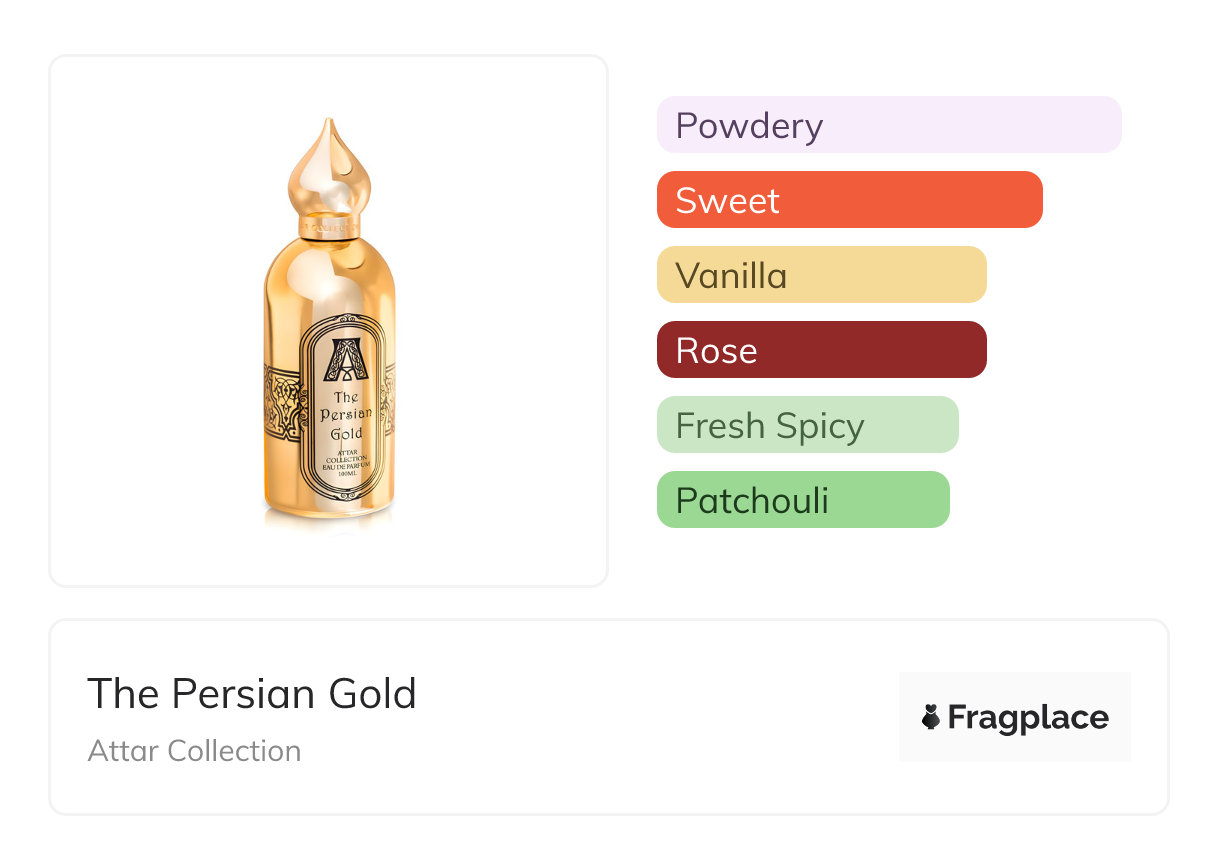Select the orange Sweet accord bar

[849, 200]
